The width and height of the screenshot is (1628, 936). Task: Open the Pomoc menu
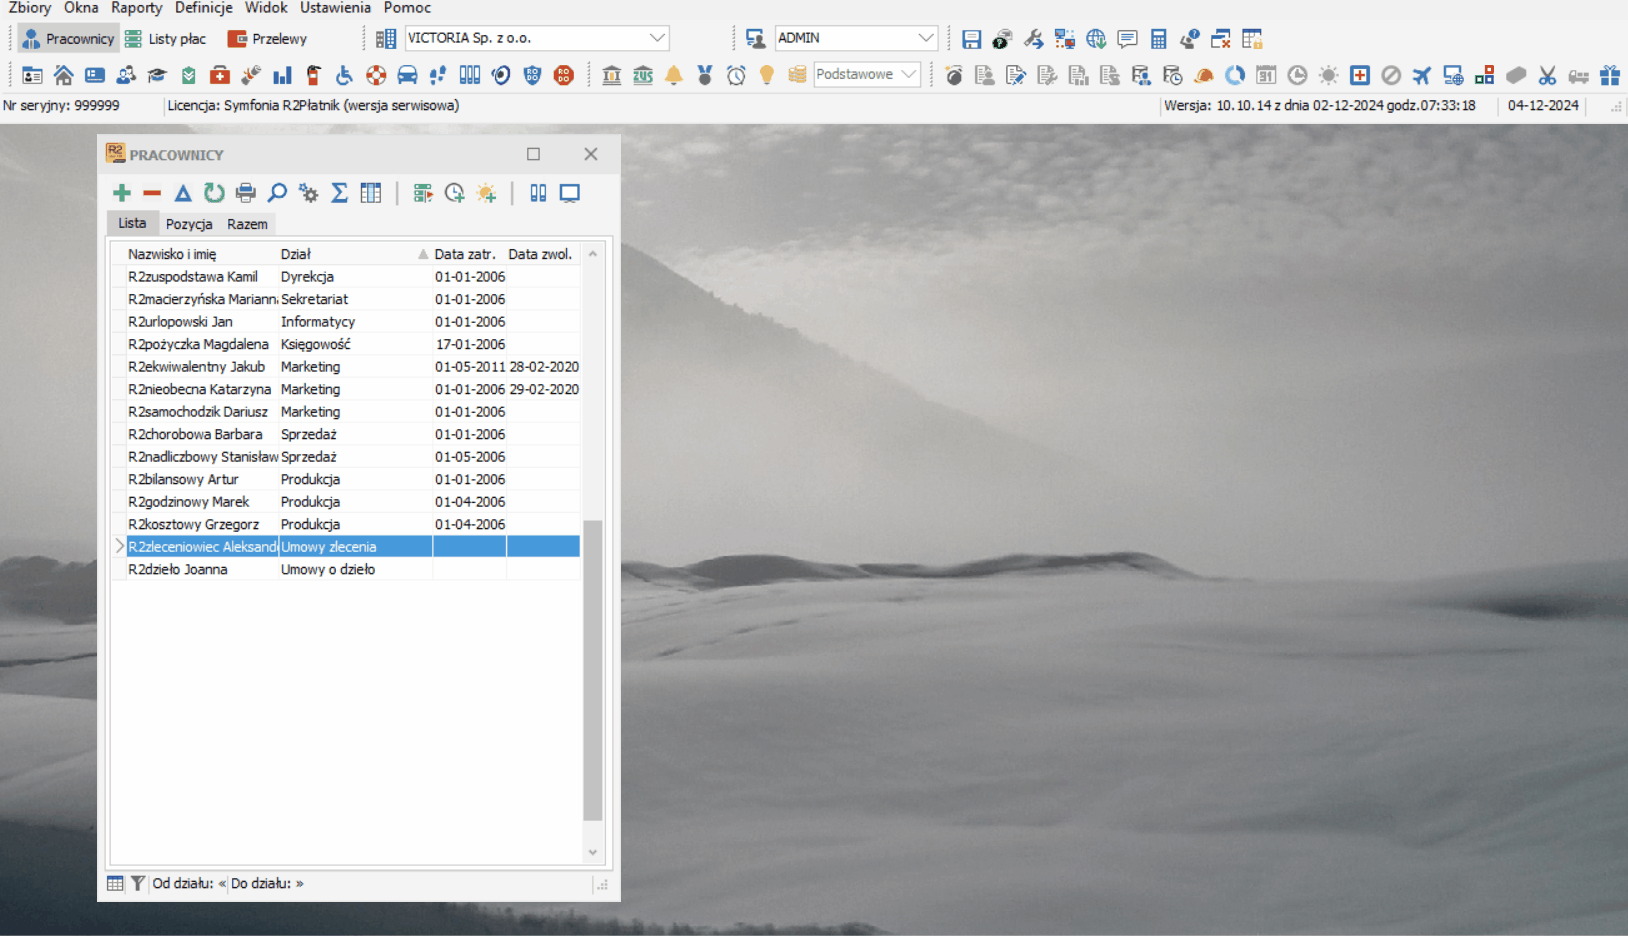[407, 8]
